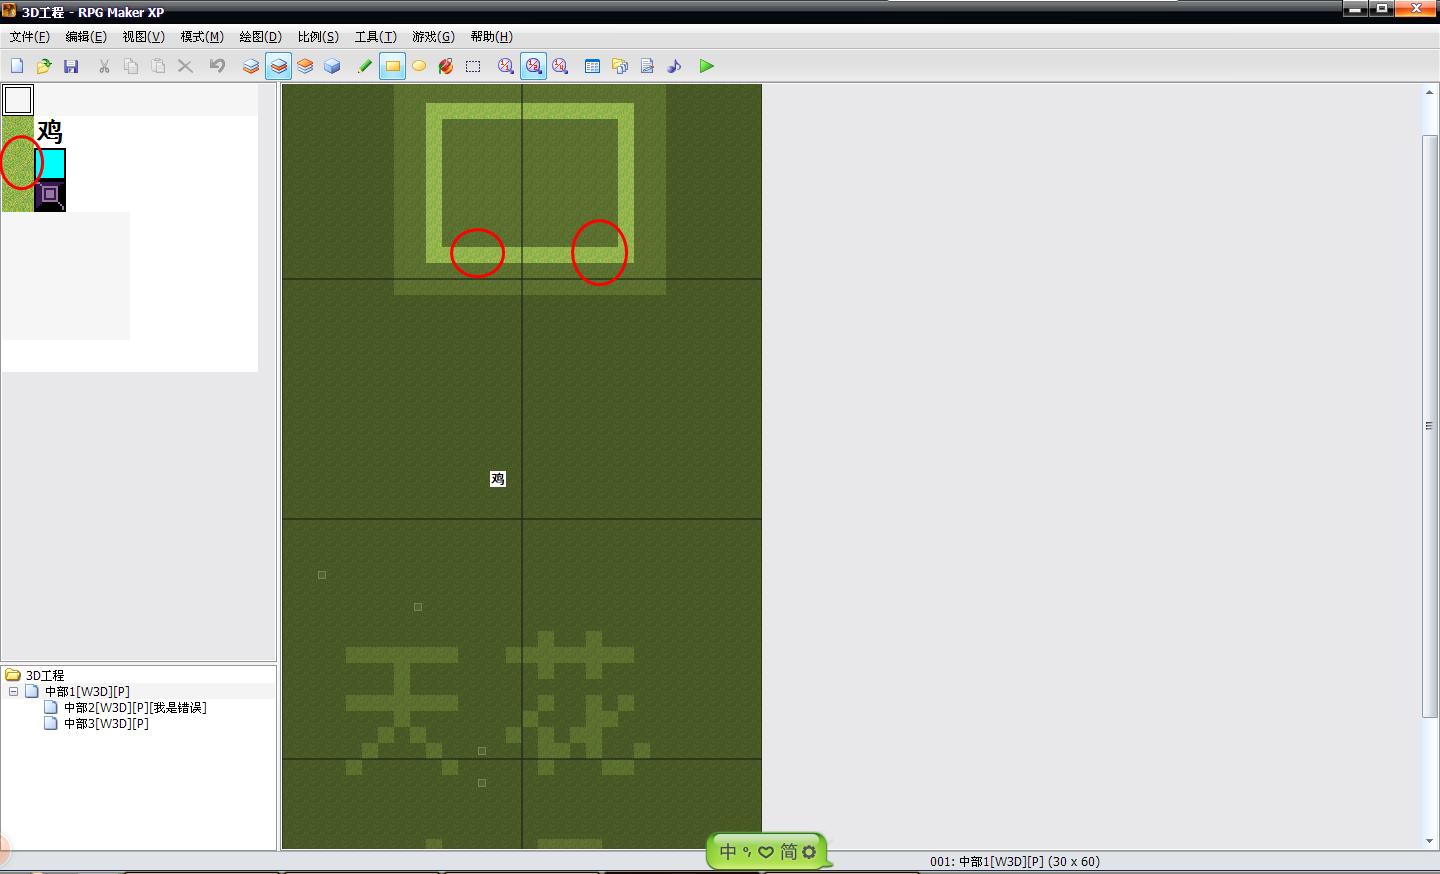Open the Sound Test tool
Image resolution: width=1440 pixels, height=874 pixels.
click(x=674, y=66)
